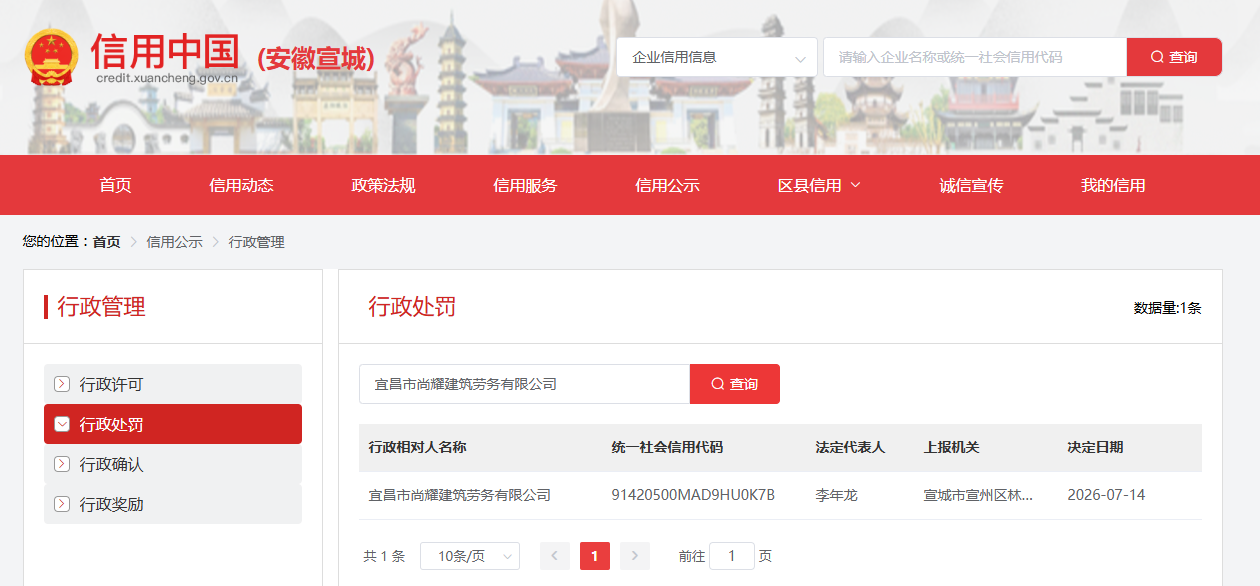
Task: Focus the 前往 page number input
Action: click(732, 556)
